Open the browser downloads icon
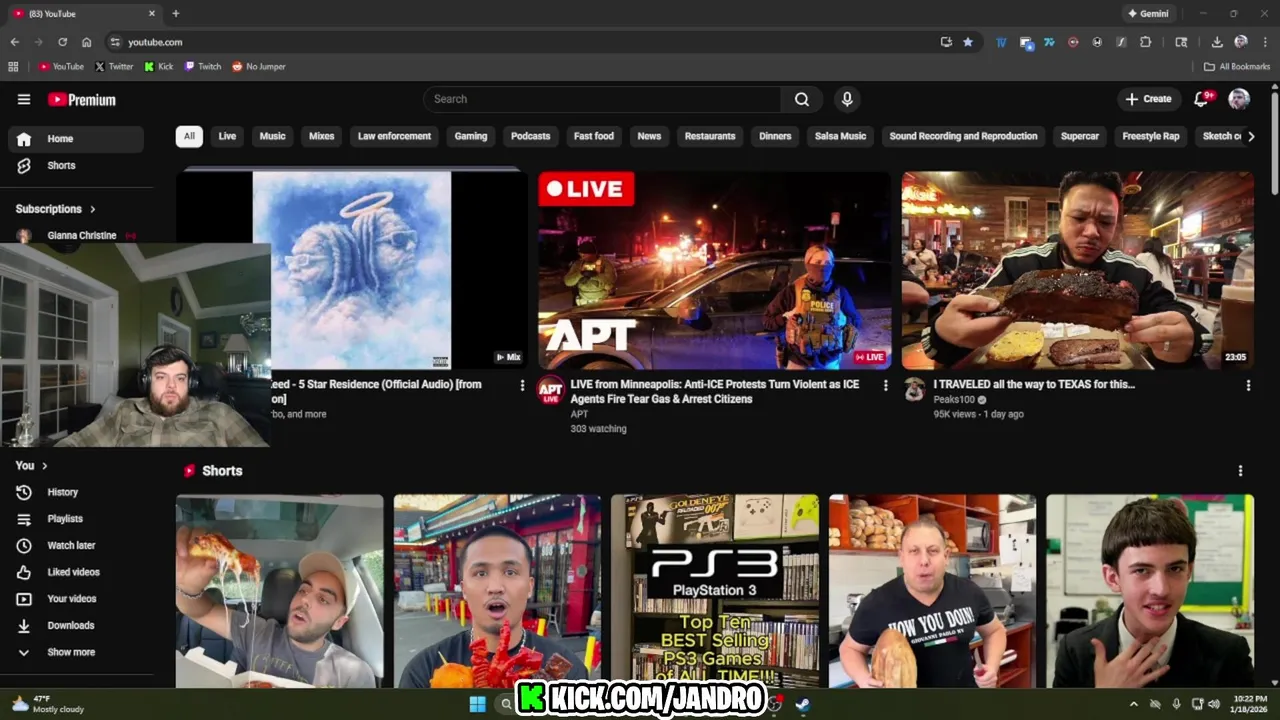The height and width of the screenshot is (720, 1280). [1217, 42]
